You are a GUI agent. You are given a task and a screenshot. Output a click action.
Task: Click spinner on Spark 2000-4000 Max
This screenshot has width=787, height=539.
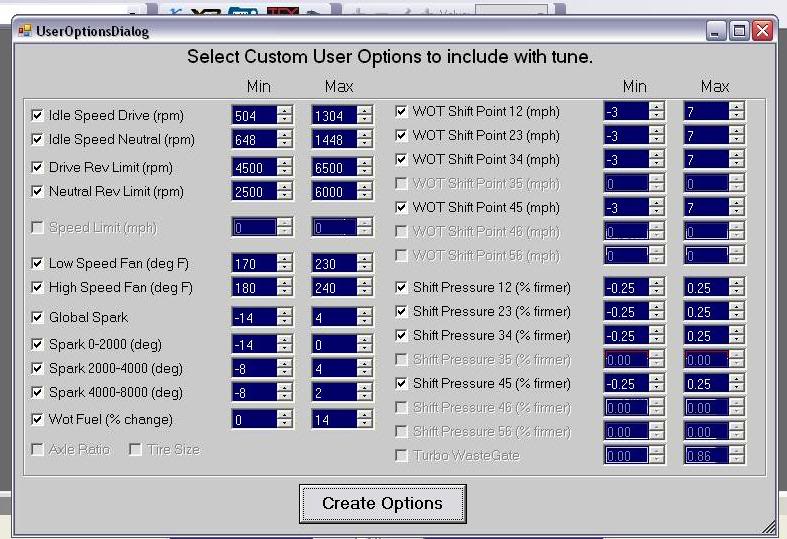(365, 369)
